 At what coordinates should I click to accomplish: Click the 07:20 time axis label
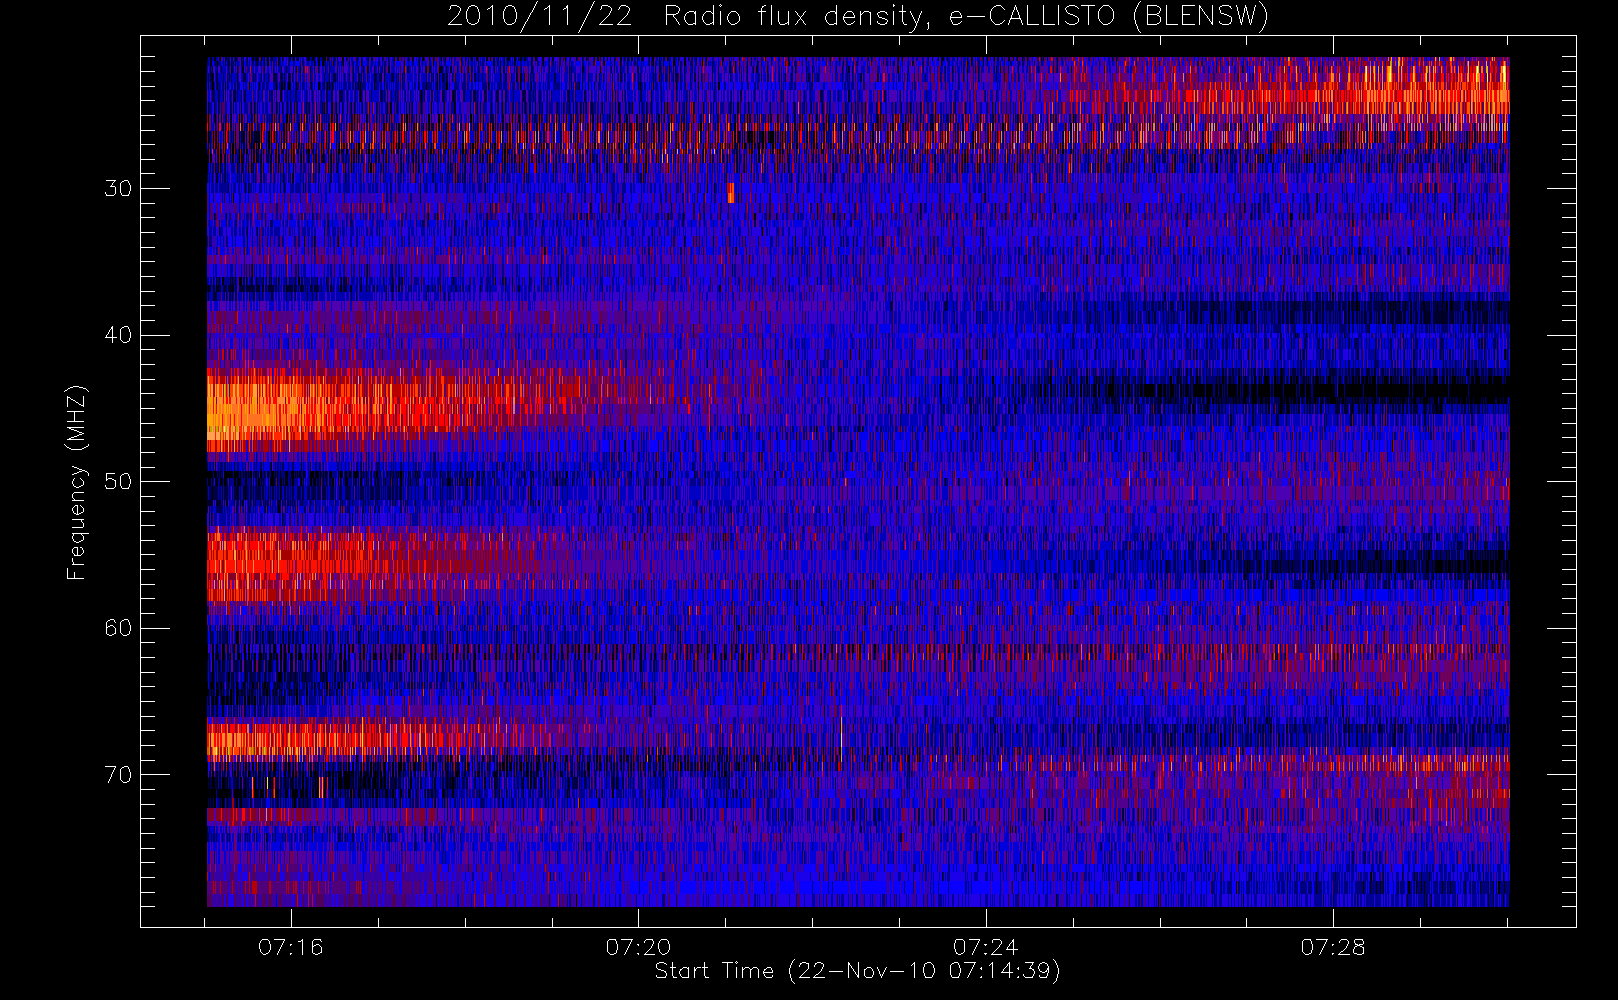coord(638,947)
